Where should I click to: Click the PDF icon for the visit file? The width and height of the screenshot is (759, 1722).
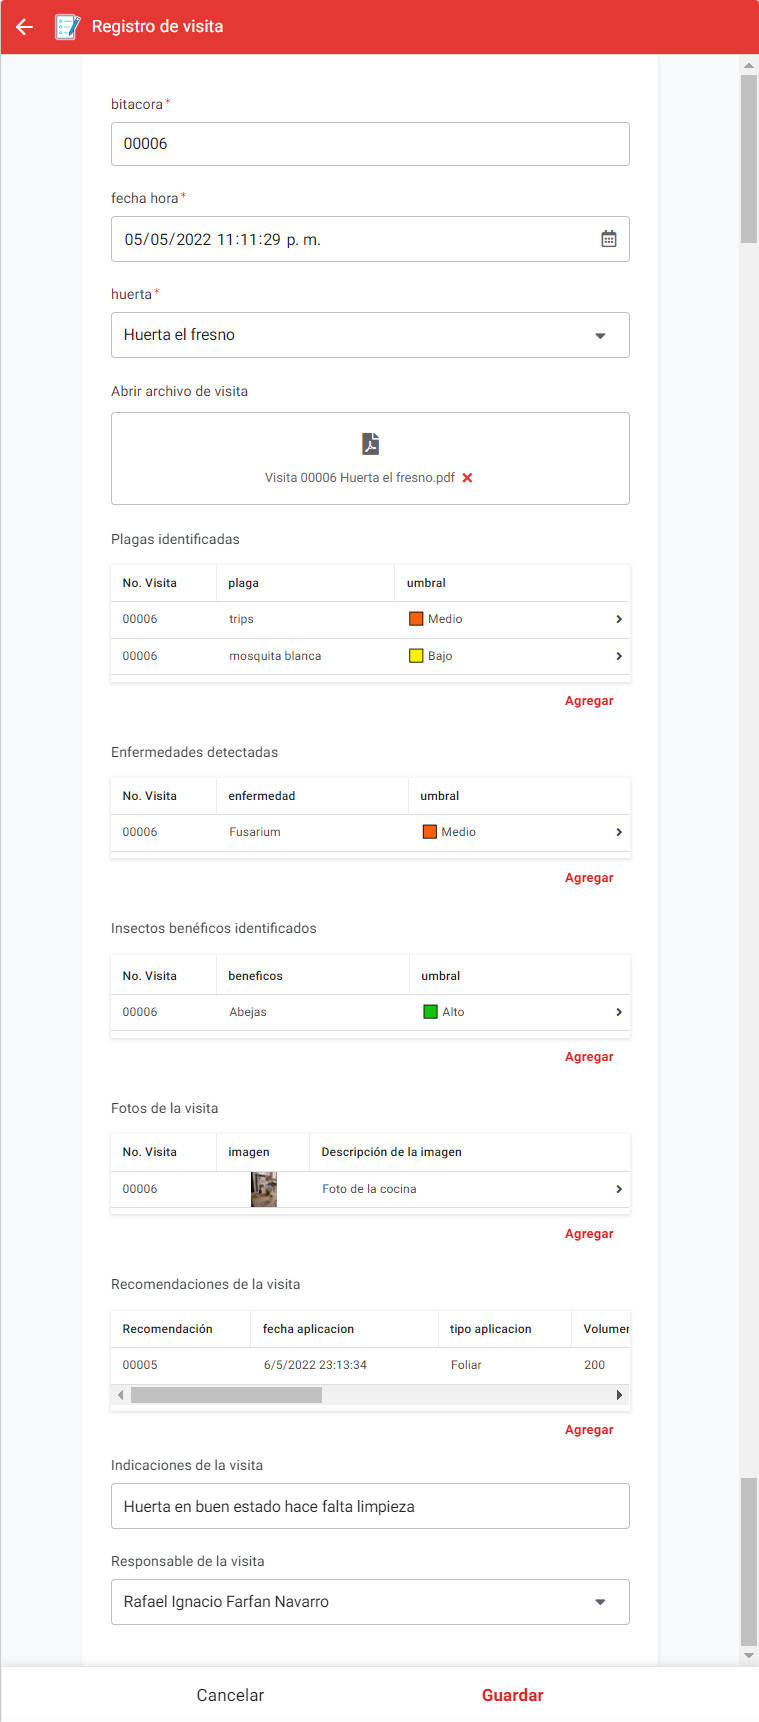coord(370,443)
